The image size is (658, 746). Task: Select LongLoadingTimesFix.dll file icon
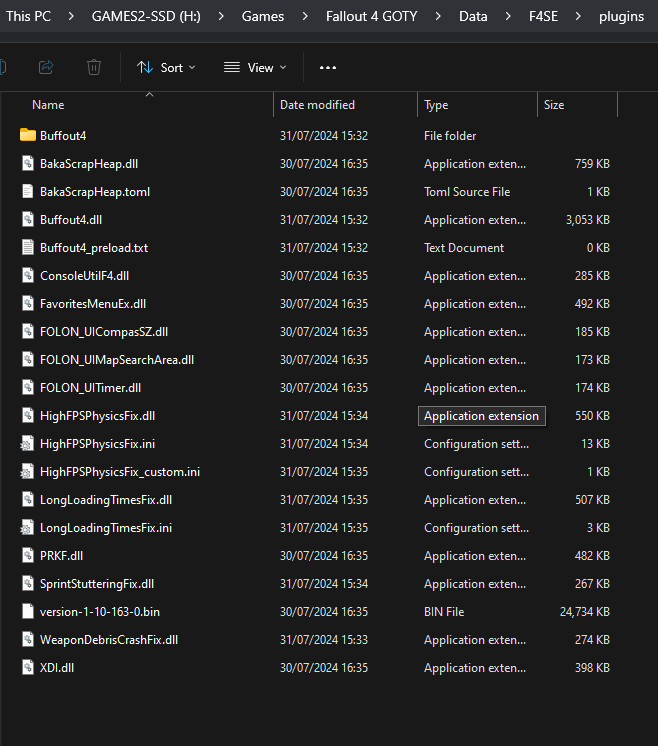(x=28, y=500)
